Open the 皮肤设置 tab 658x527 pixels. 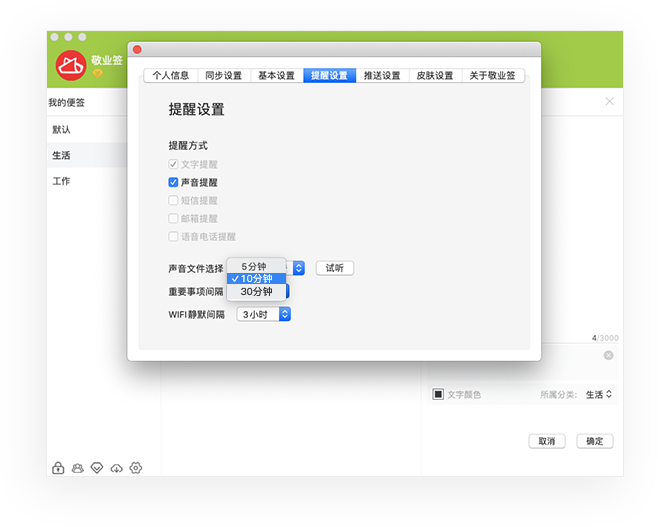435,75
